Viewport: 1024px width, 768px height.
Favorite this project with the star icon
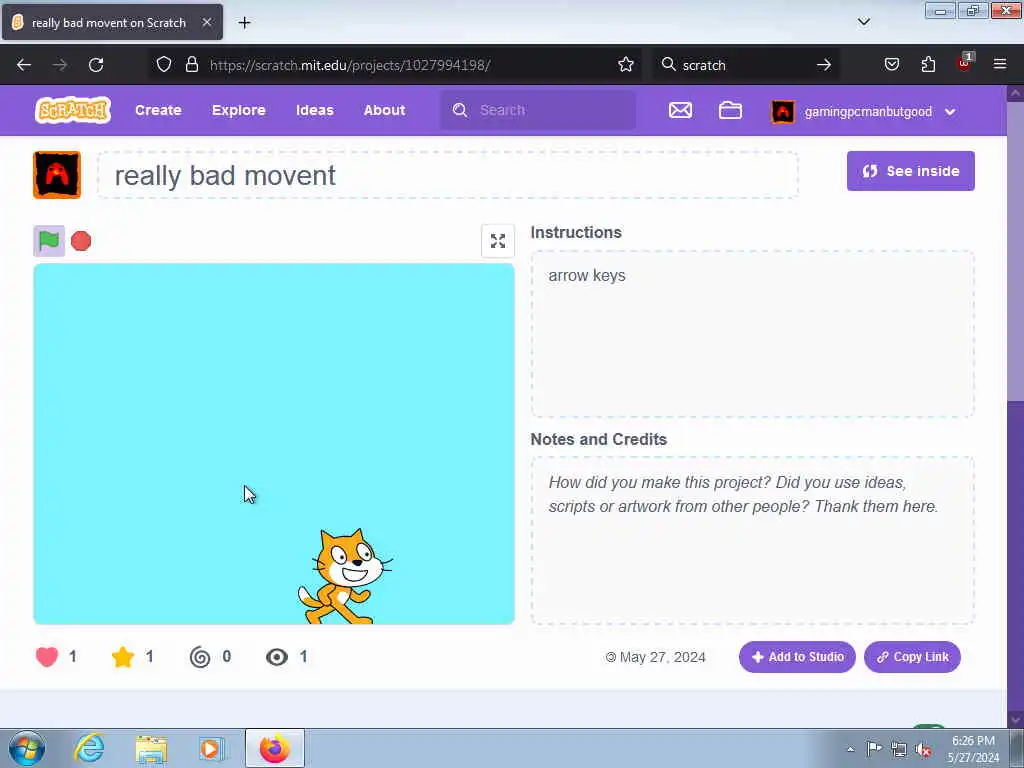(123, 656)
